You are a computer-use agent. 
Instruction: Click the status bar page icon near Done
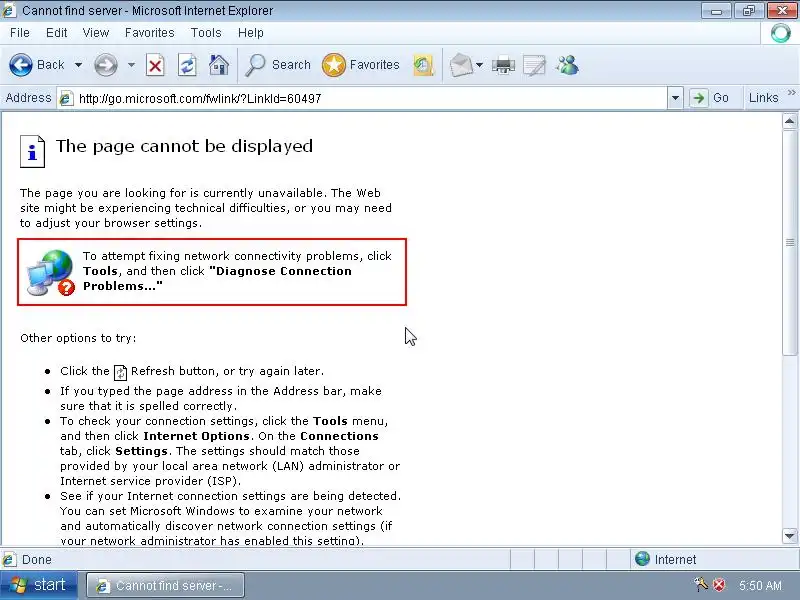click(x=9, y=560)
